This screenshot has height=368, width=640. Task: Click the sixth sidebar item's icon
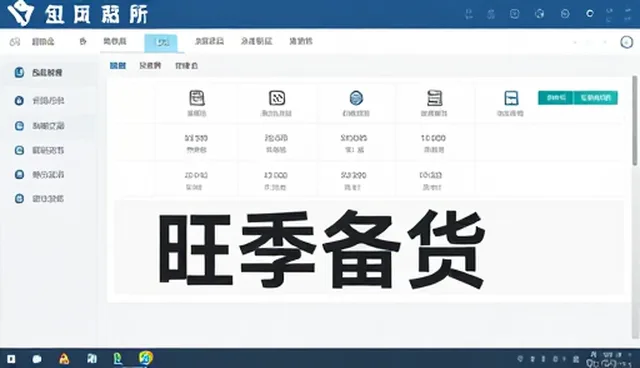pyautogui.click(x=19, y=199)
